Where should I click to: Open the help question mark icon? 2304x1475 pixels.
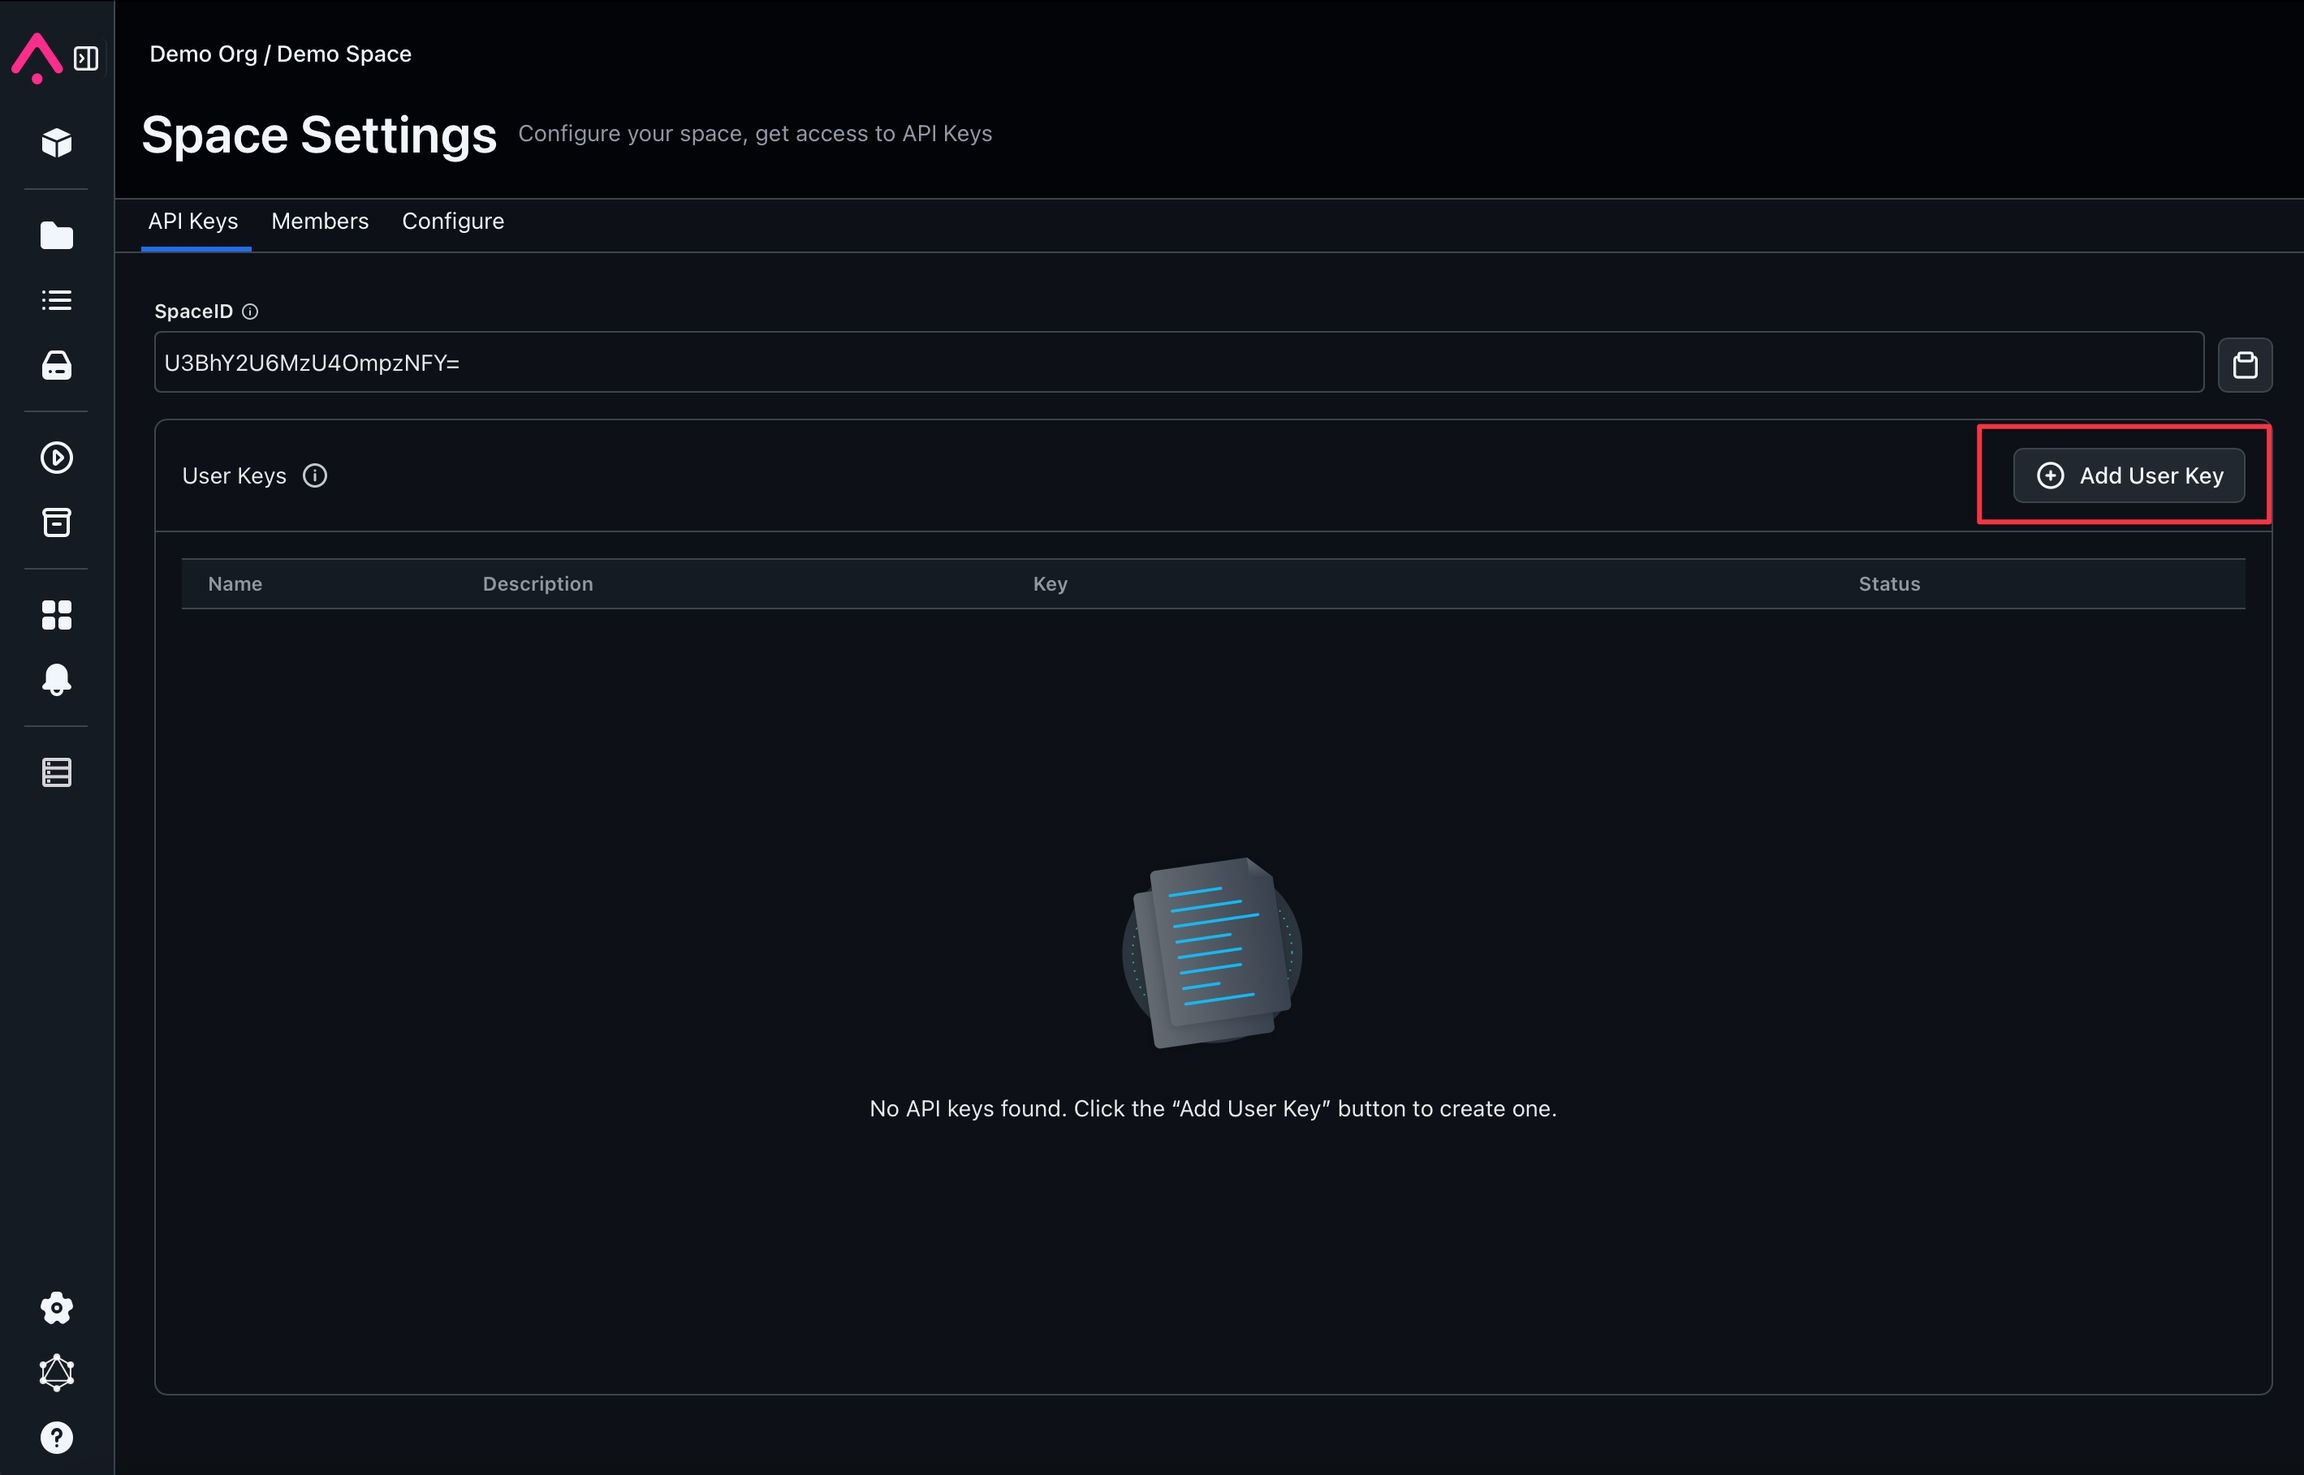click(57, 1437)
